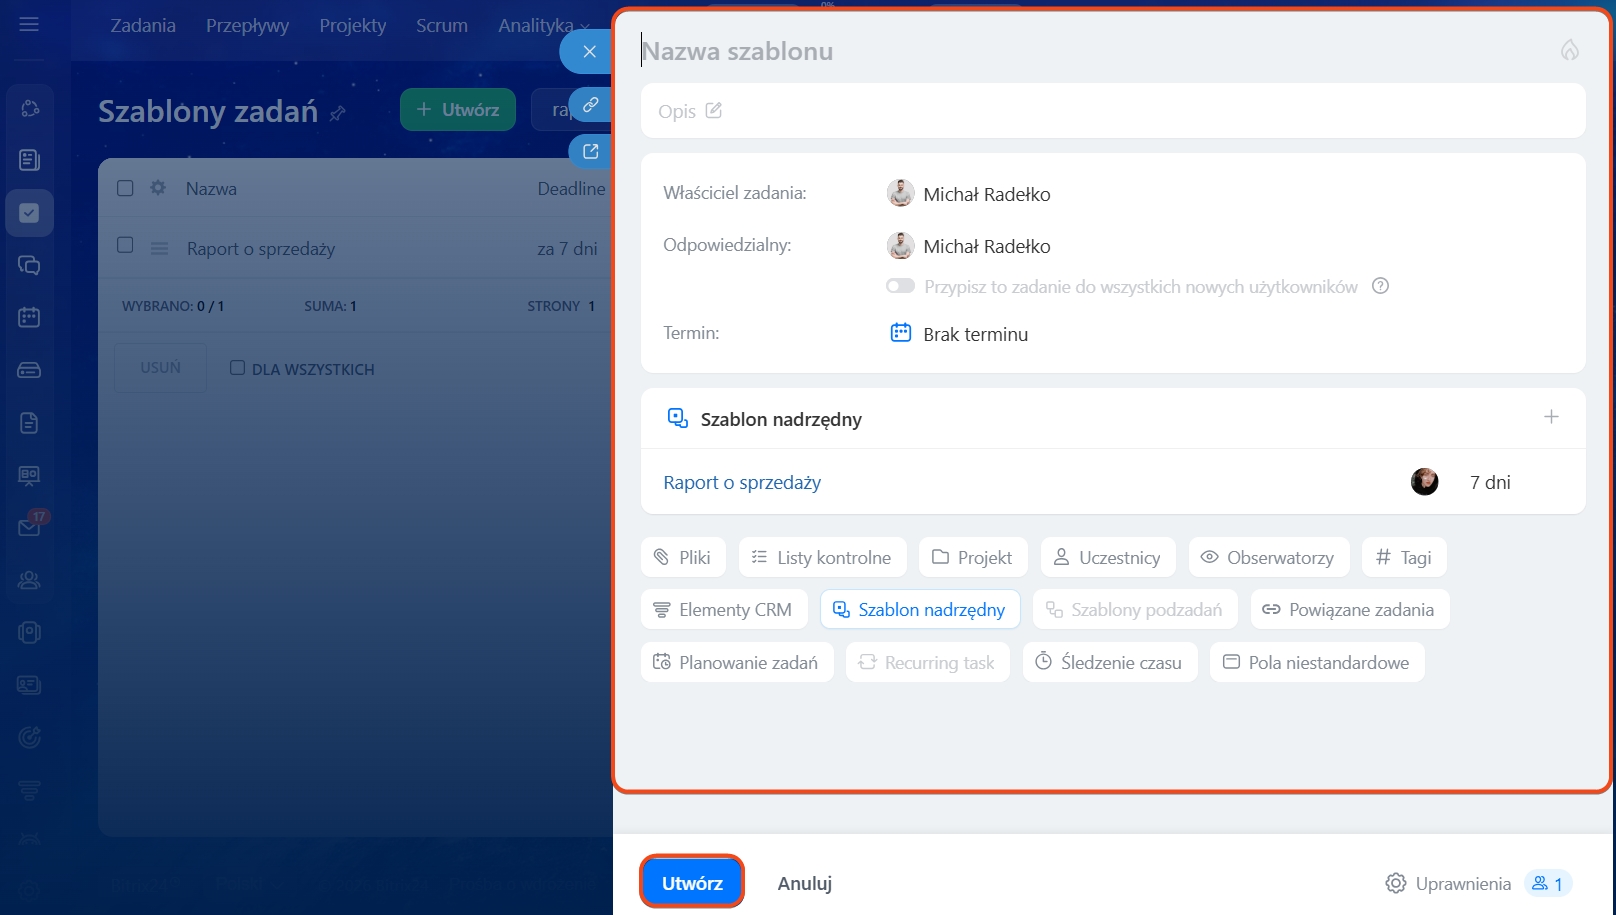Click the USUŃ button
This screenshot has height=915, width=1616.
[160, 367]
